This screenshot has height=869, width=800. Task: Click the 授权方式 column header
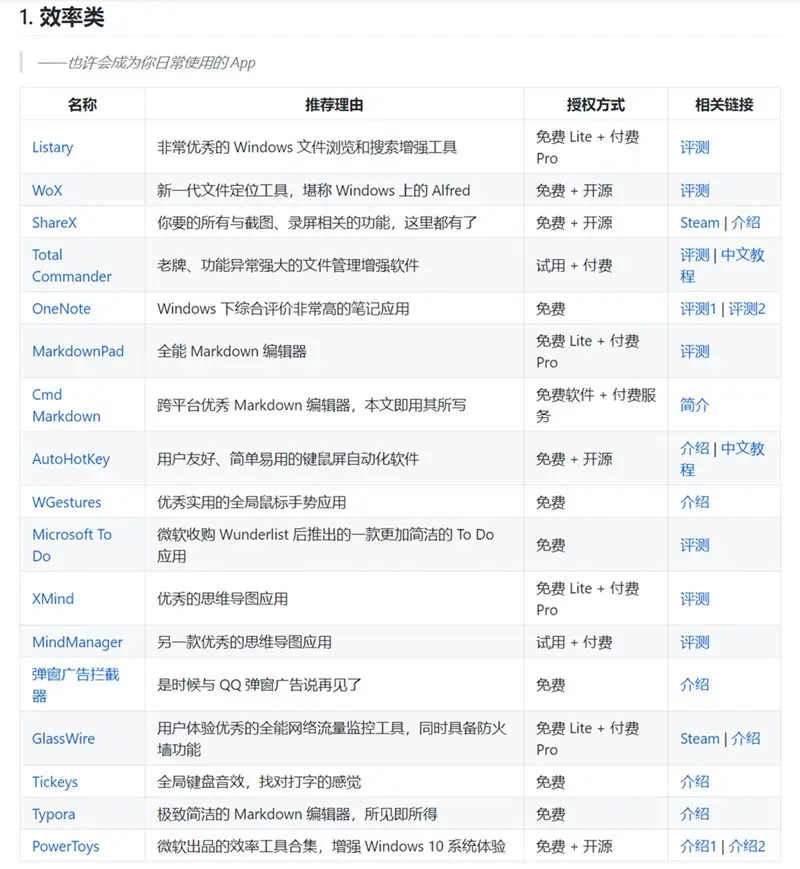pyautogui.click(x=596, y=105)
